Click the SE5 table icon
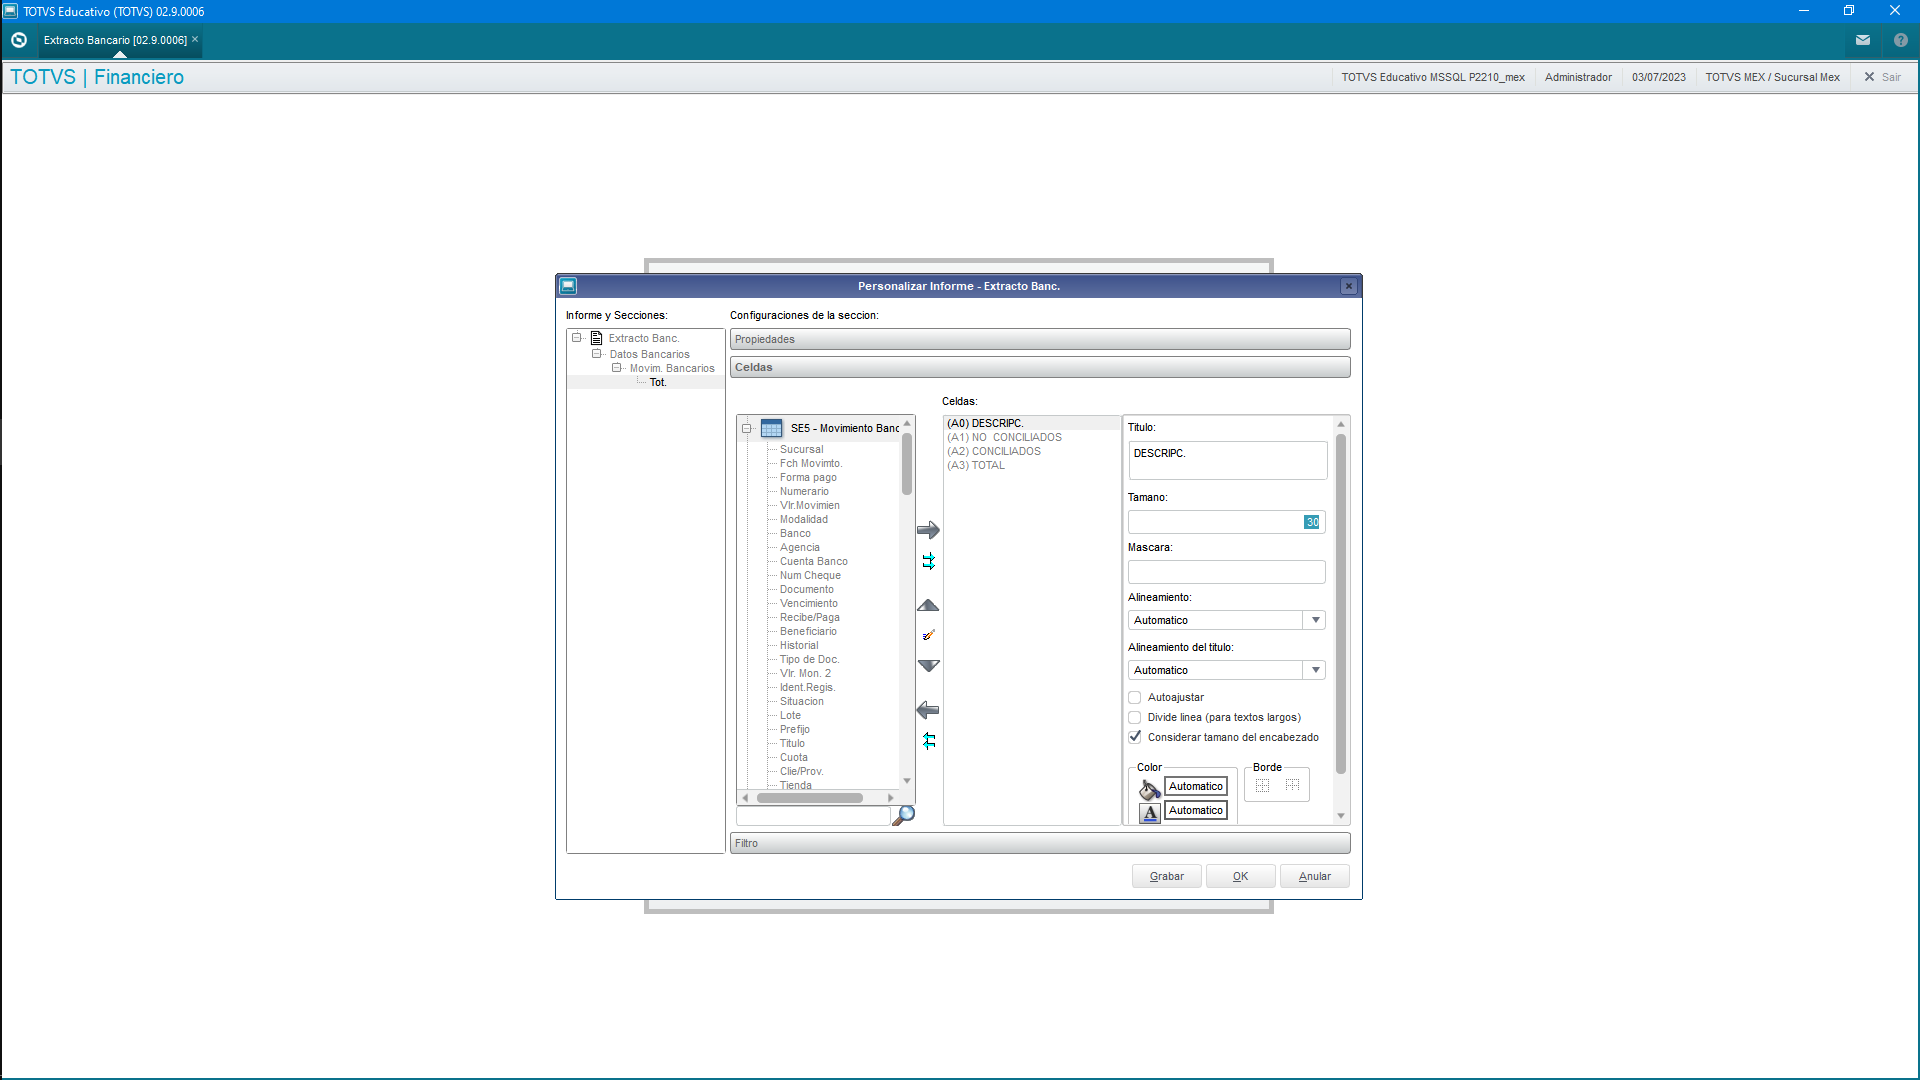Screen dimensions: 1920x1080 coord(771,428)
